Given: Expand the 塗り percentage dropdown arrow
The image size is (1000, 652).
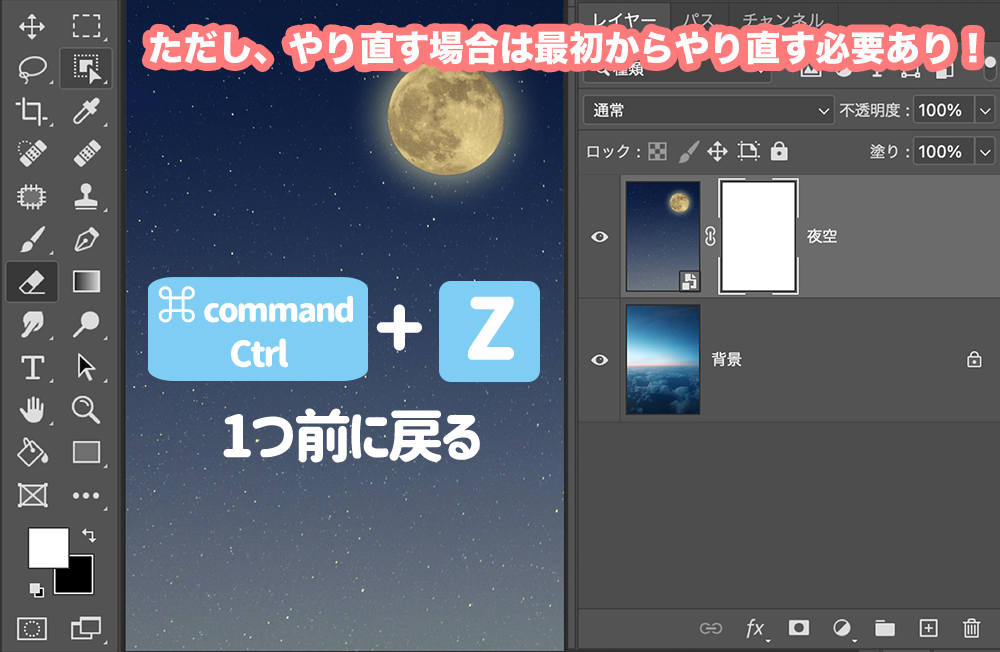Looking at the screenshot, I should point(985,152).
